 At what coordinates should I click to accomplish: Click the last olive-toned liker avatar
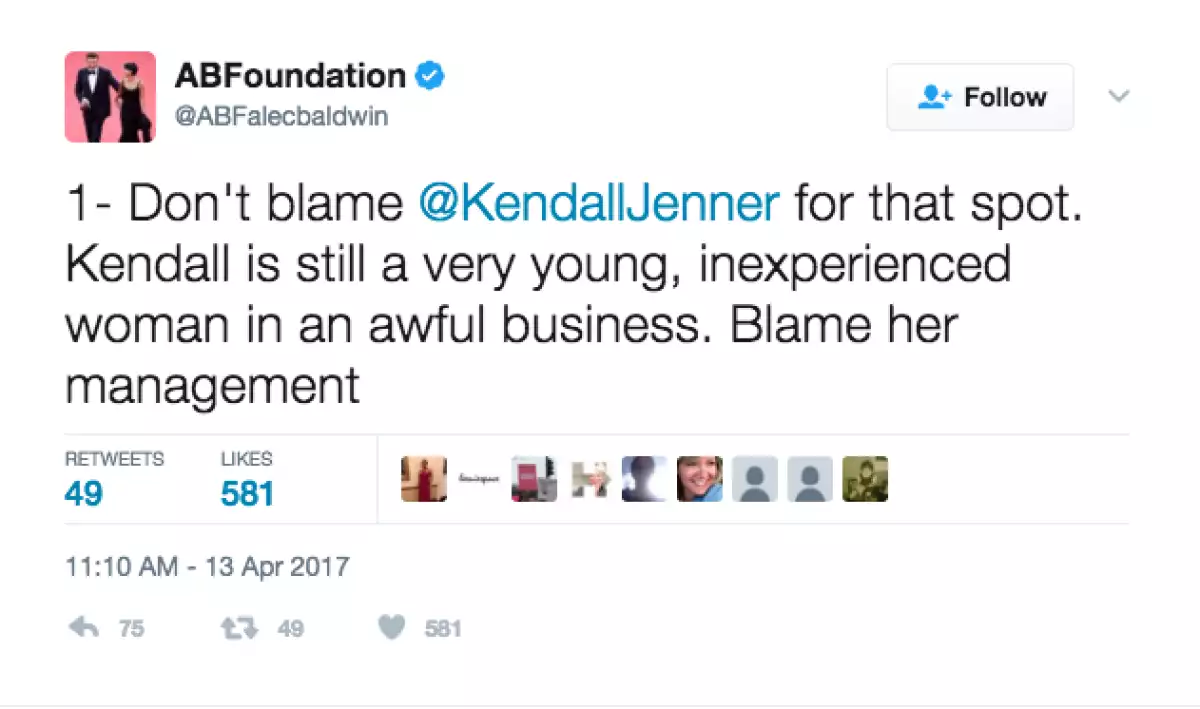click(x=865, y=479)
